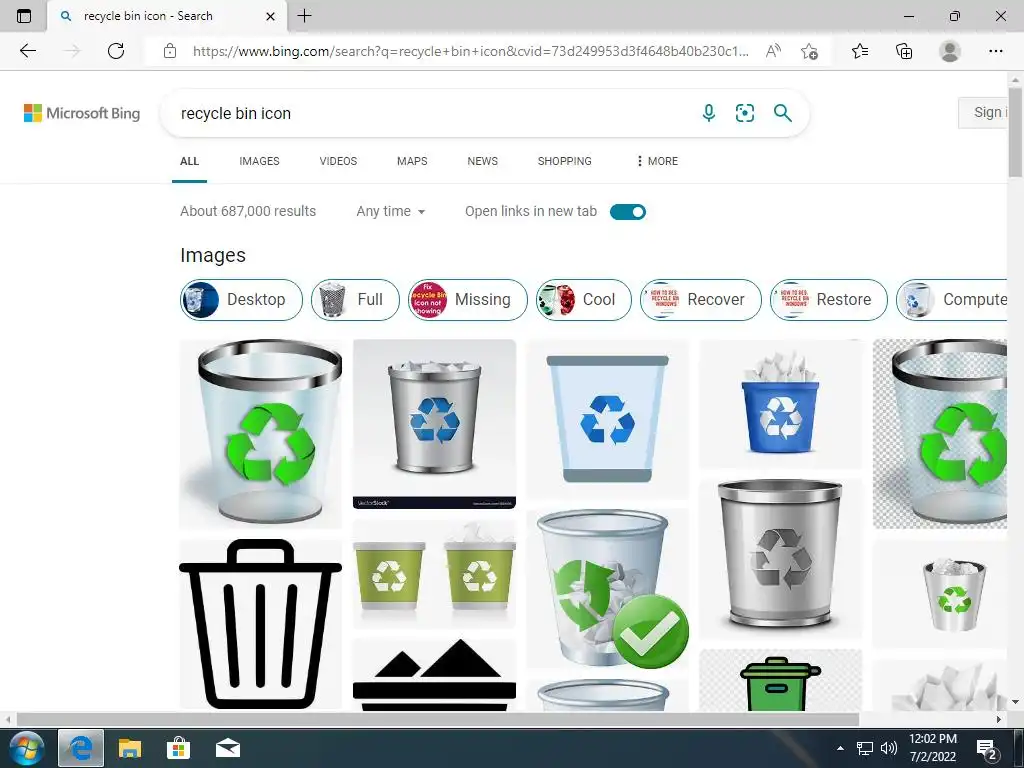Activate Read aloud icon in address bar

(x=773, y=51)
